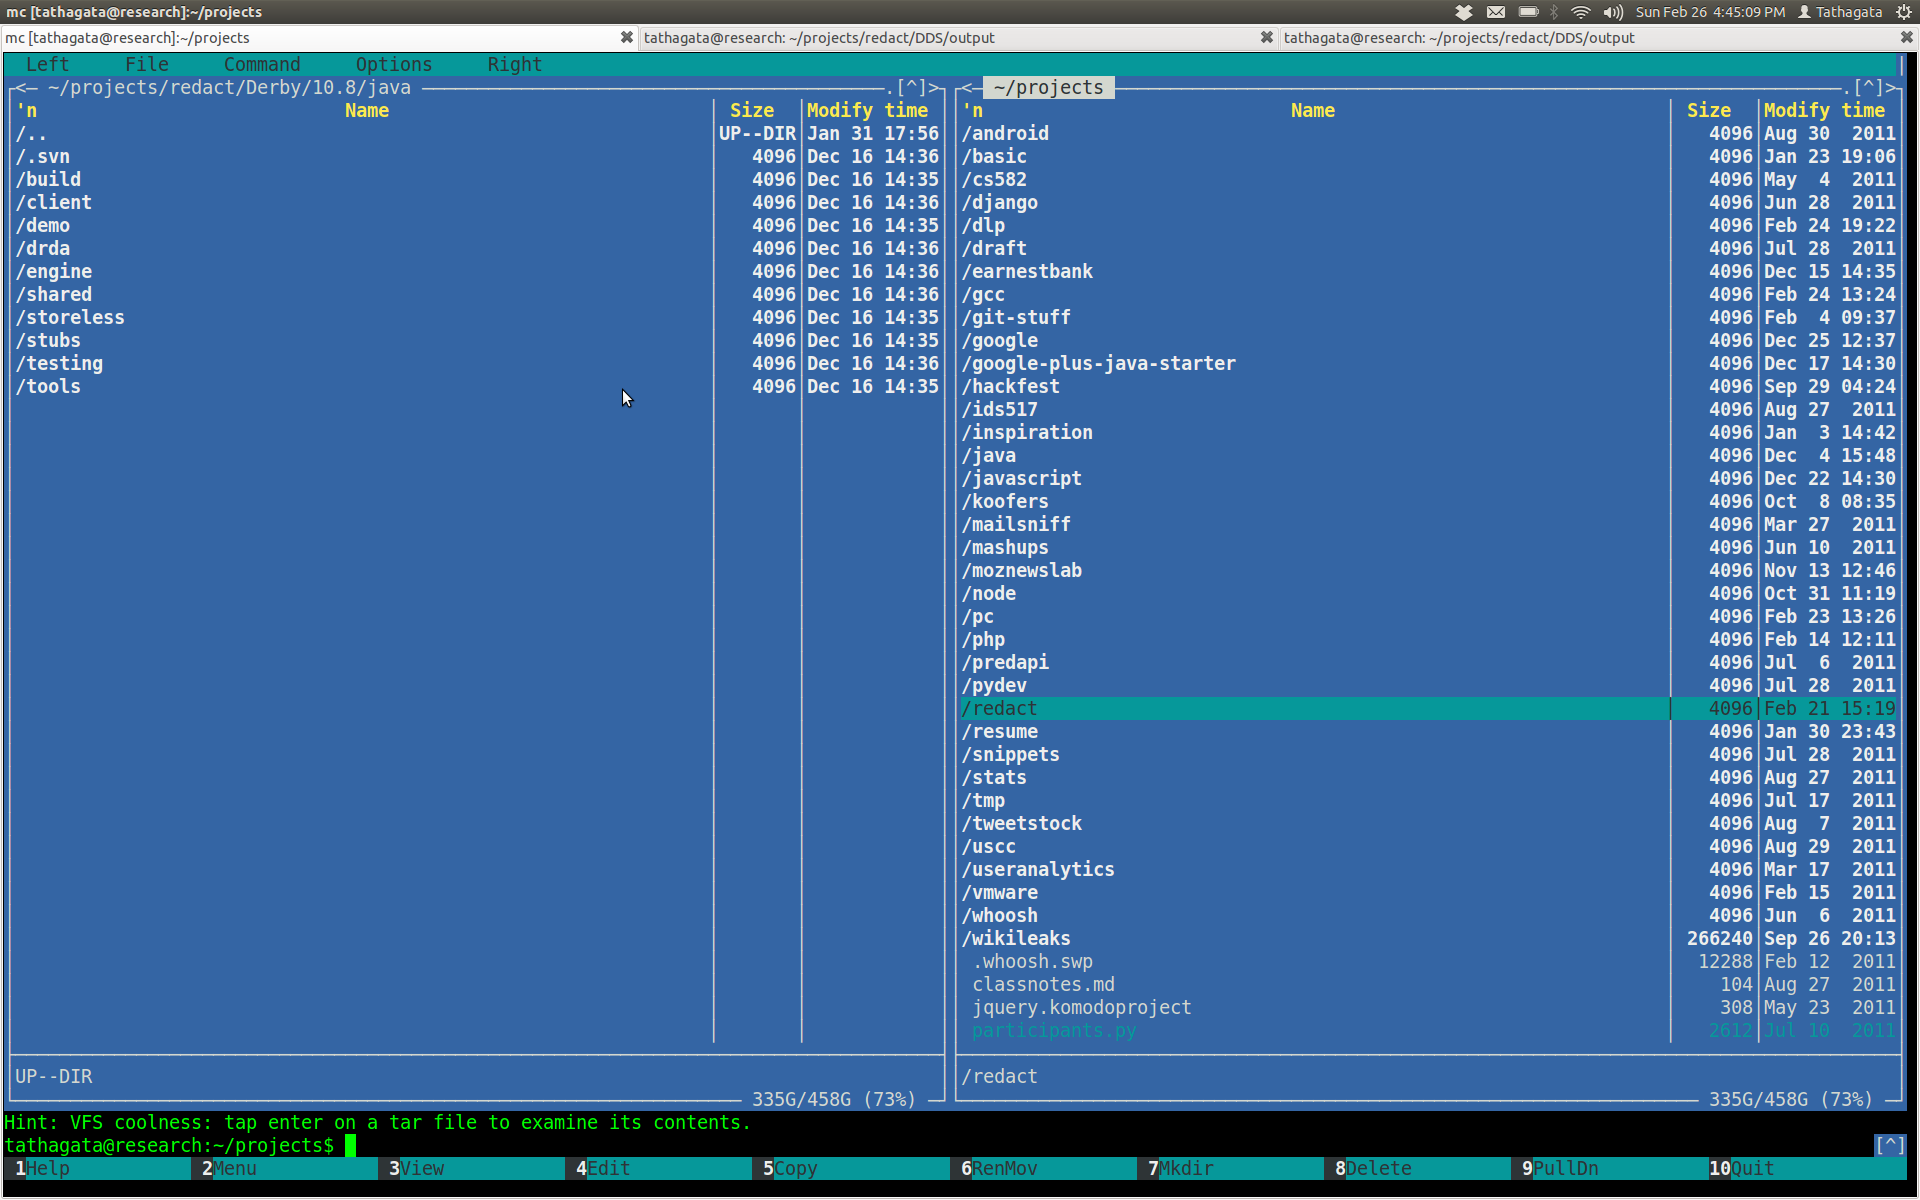
Task: Click the 7 Mkdir function key
Action: 1185,1168
